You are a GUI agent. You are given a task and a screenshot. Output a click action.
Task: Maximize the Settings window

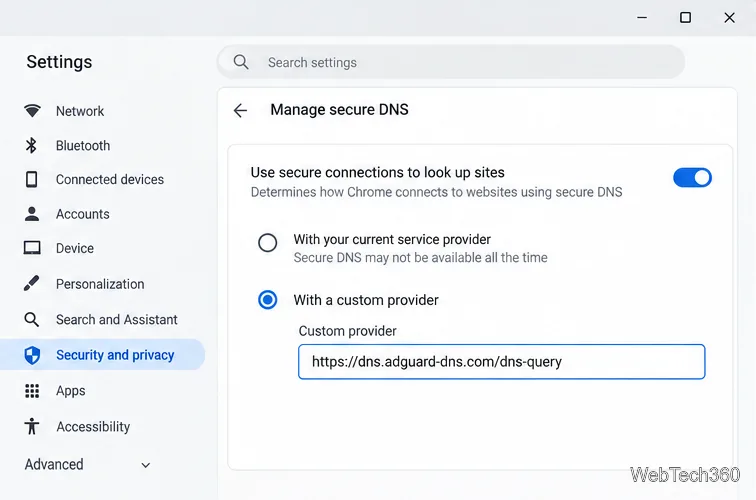coord(685,18)
